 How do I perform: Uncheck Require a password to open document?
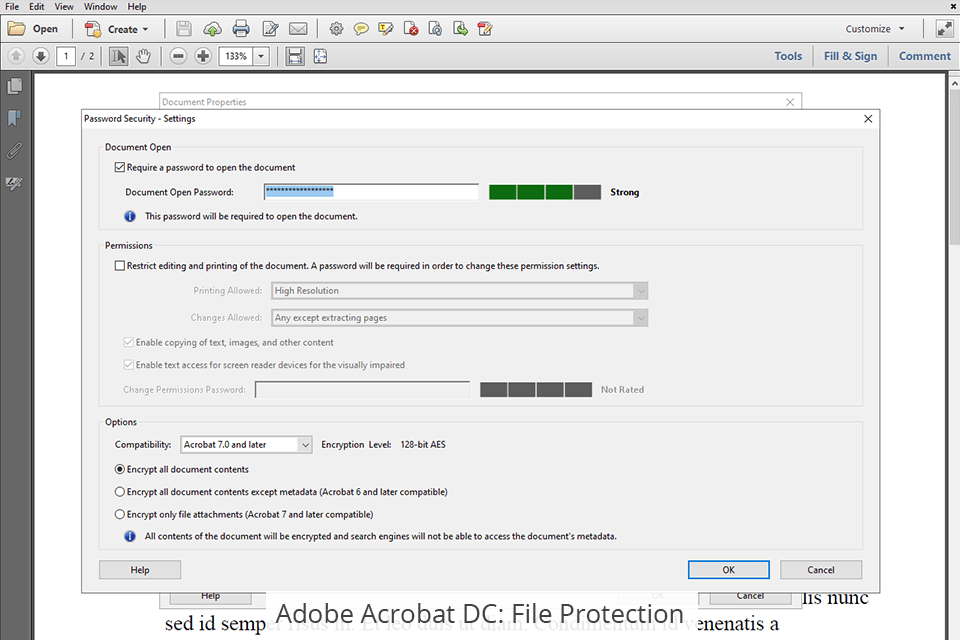click(x=120, y=167)
